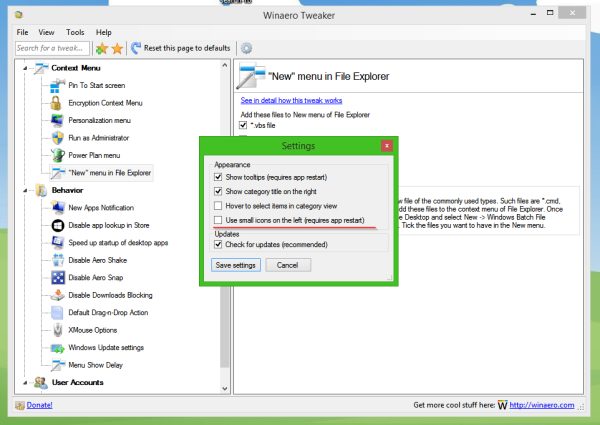Open the Tools menu

tap(75, 33)
